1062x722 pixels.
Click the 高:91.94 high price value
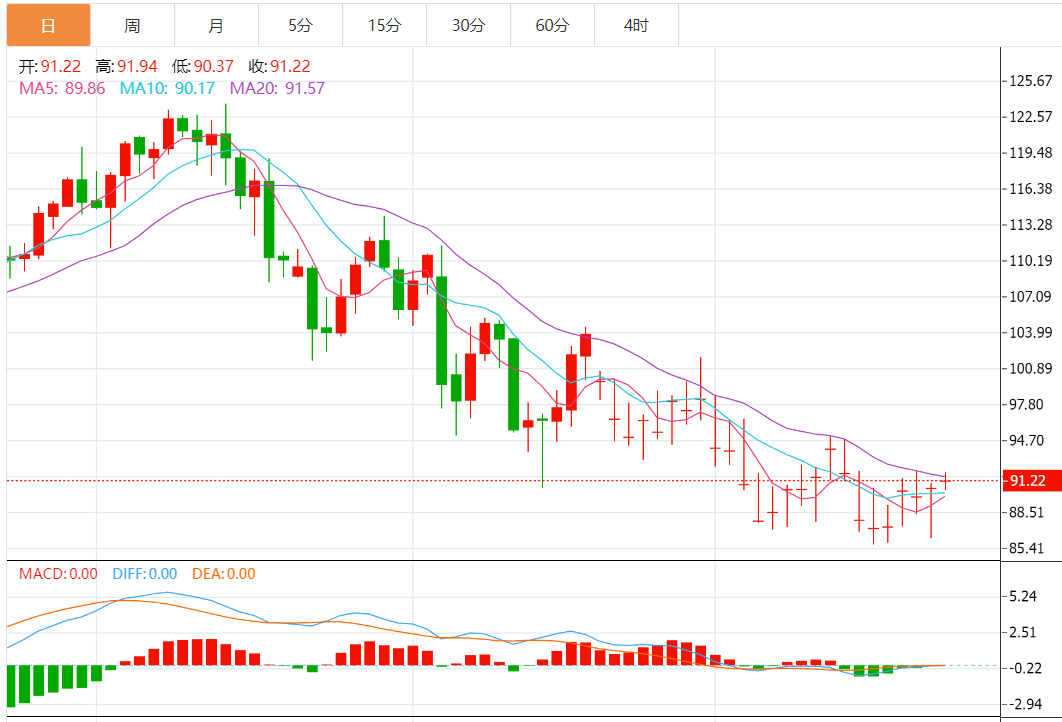pos(126,66)
